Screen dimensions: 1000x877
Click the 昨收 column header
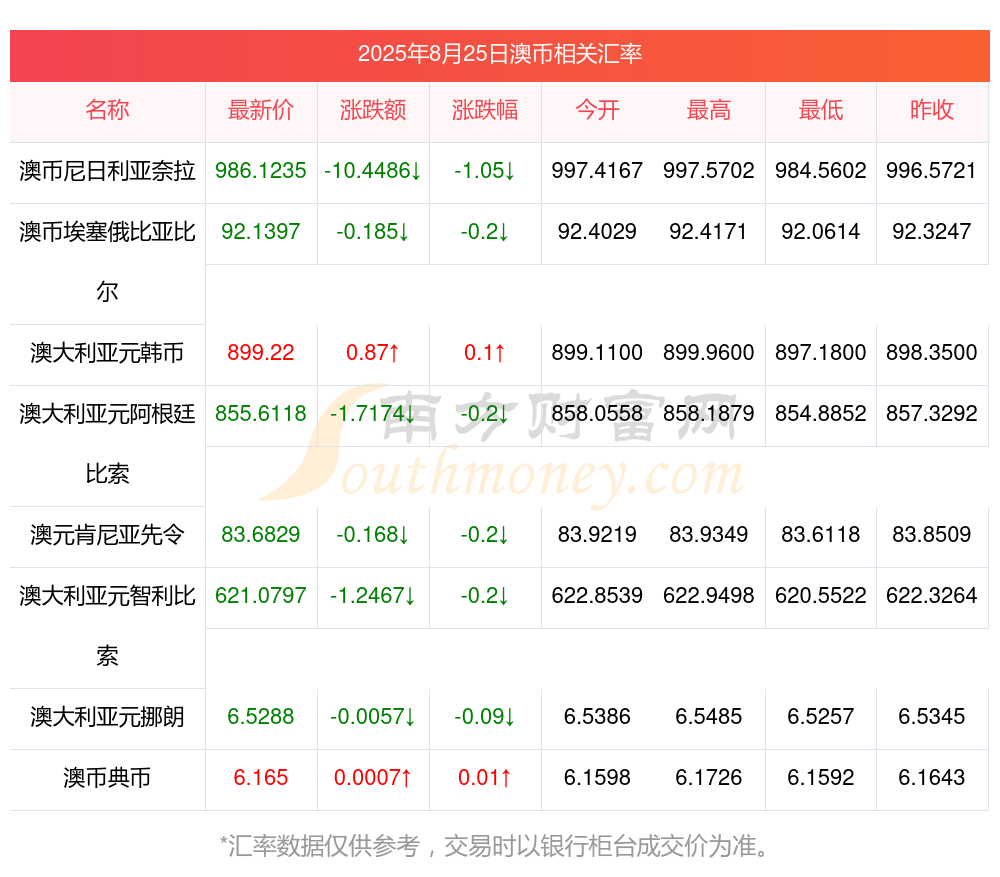pos(932,110)
